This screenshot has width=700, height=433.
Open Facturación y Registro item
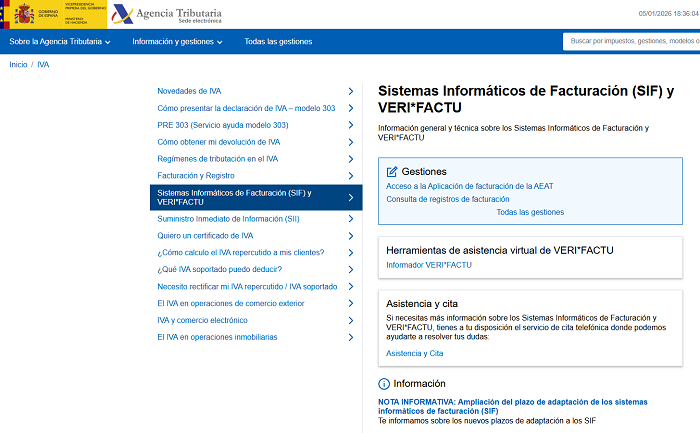coord(196,175)
